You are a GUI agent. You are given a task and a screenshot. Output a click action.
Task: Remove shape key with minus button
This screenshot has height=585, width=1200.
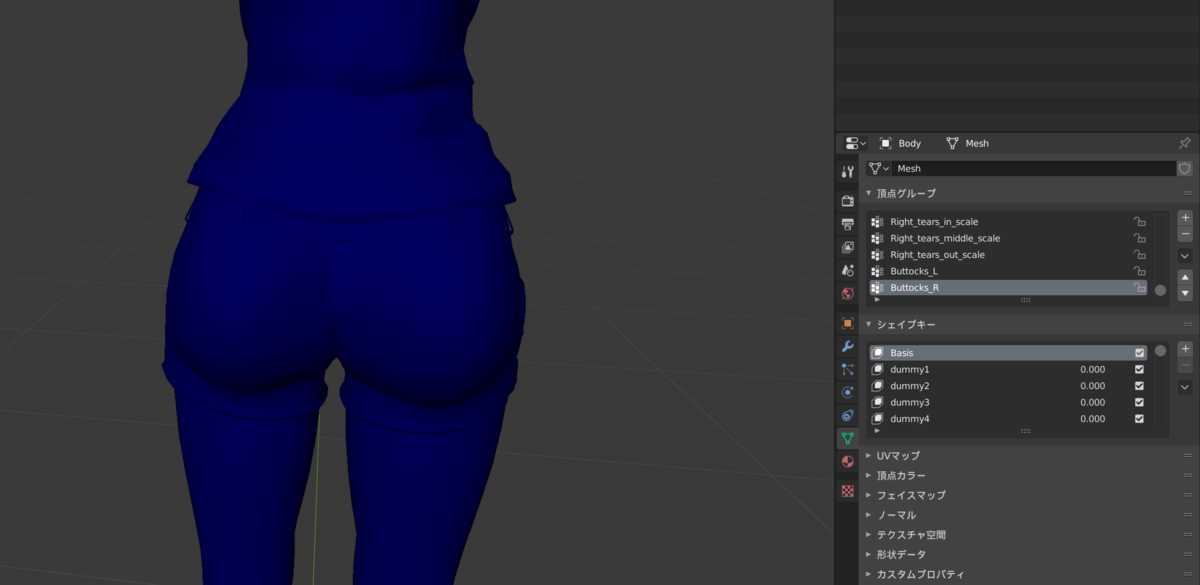pyautogui.click(x=1185, y=366)
